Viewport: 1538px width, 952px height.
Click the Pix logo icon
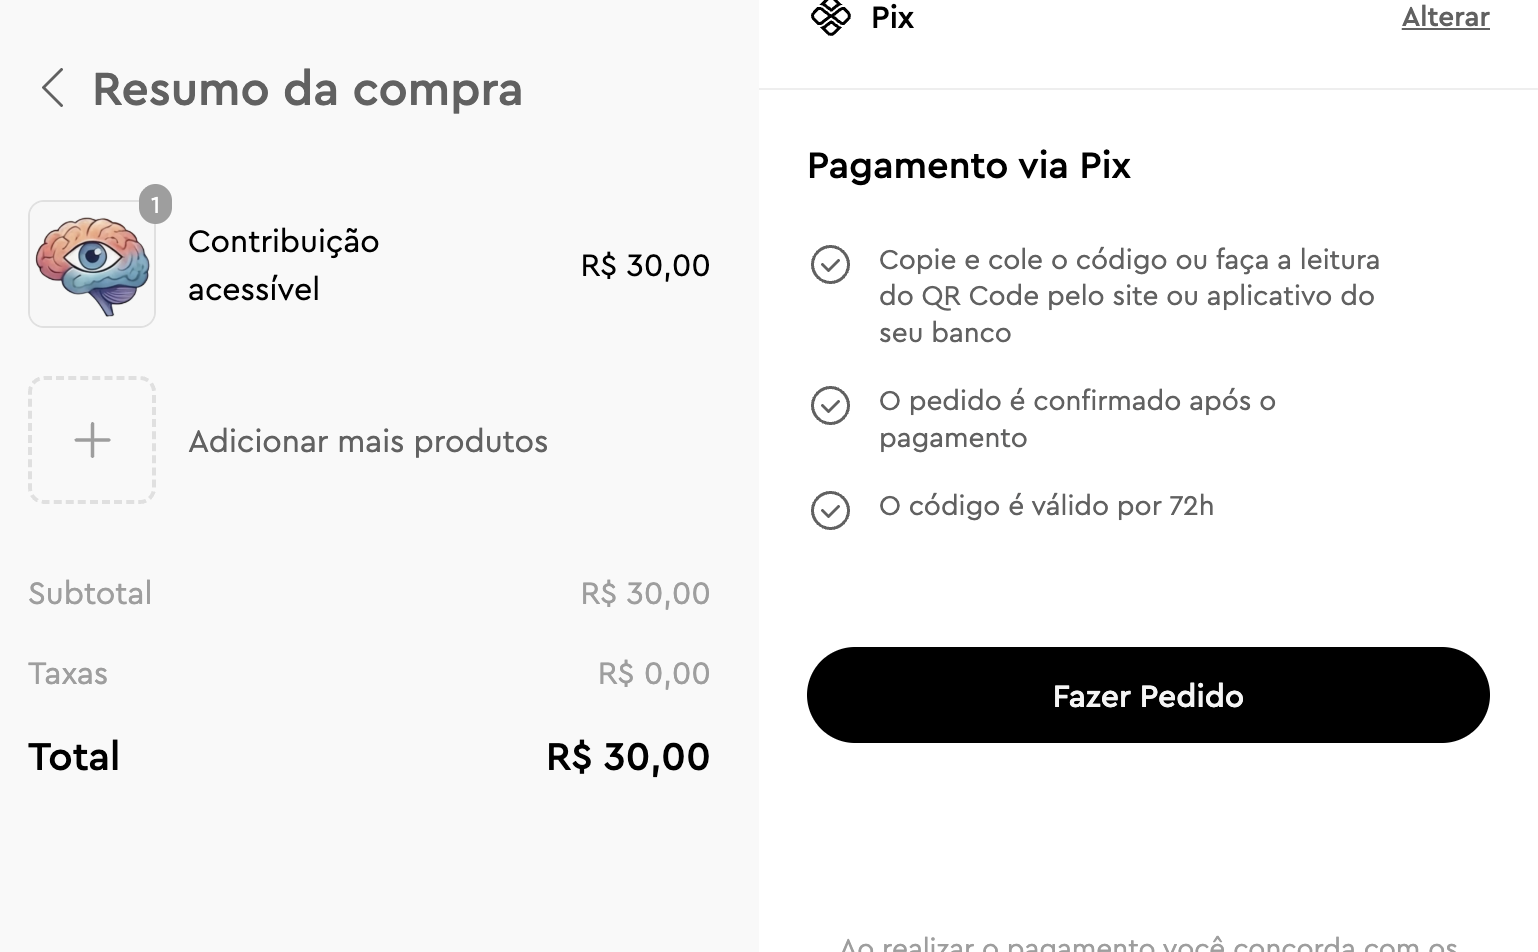tap(830, 17)
